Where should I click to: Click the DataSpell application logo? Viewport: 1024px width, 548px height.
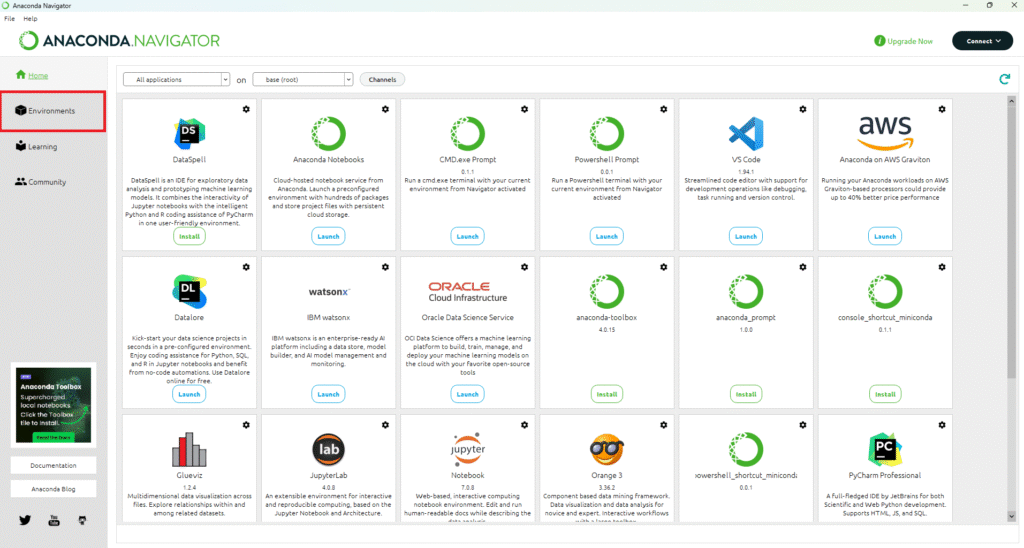click(189, 134)
